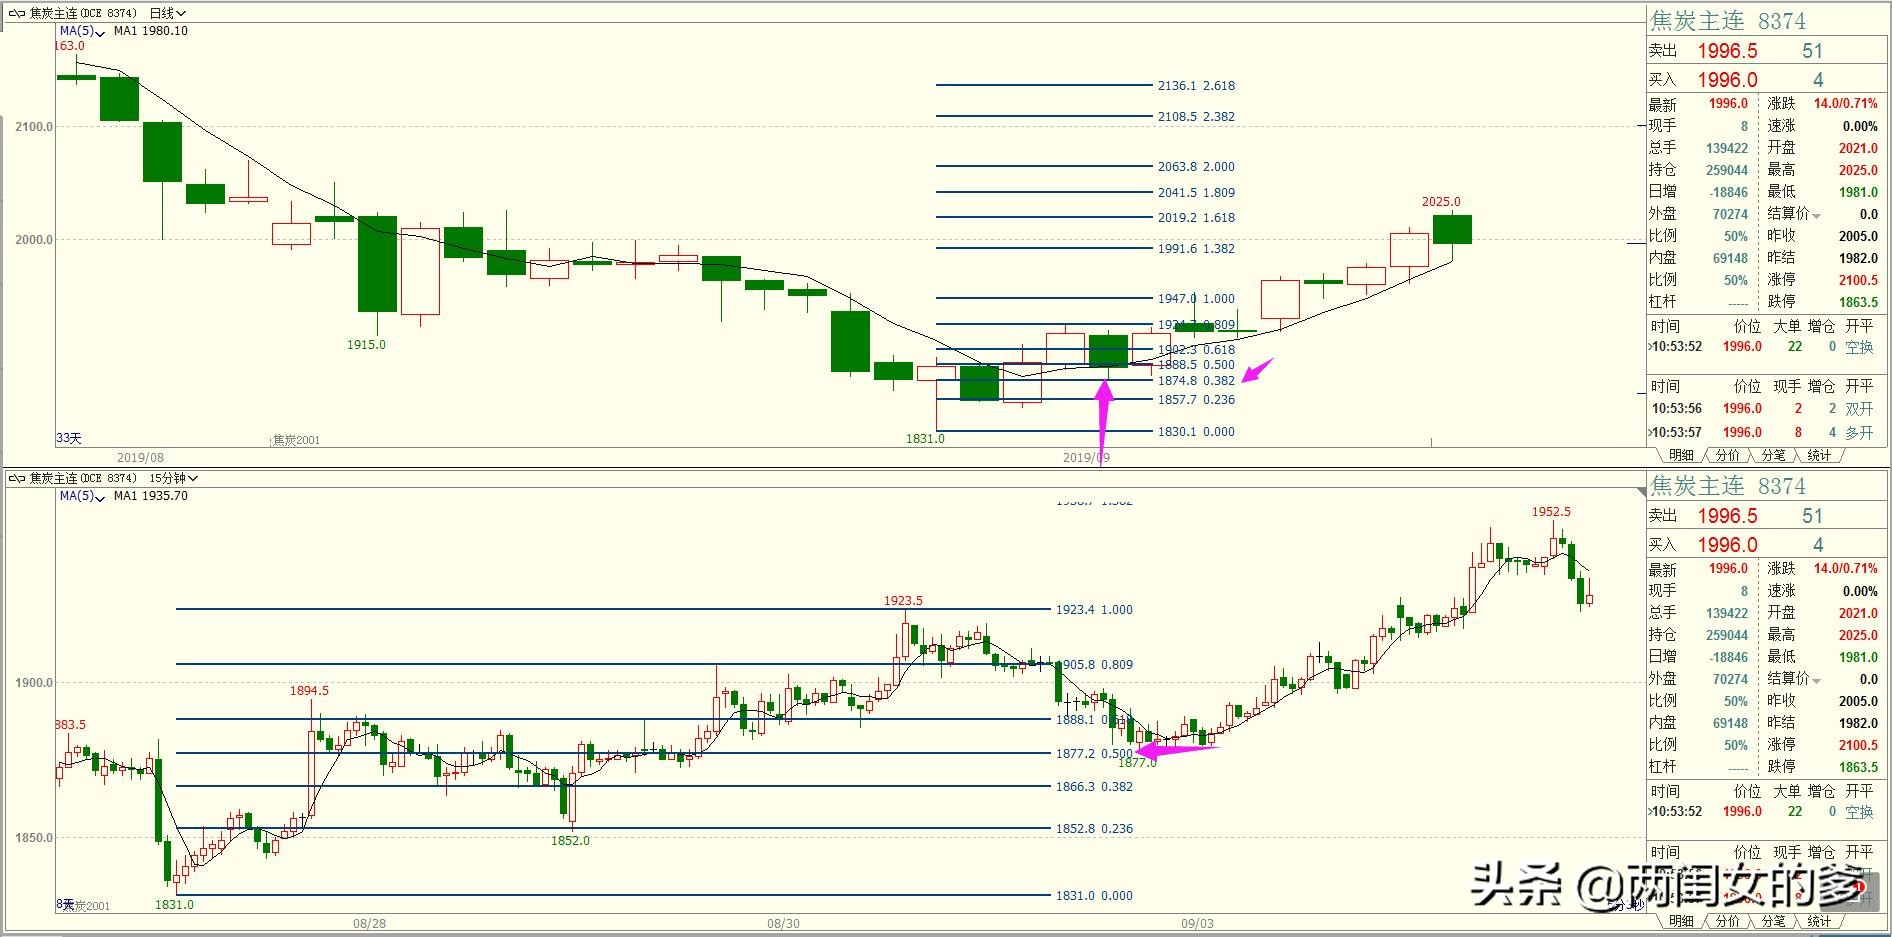
Task: Click the 2108.5 Fibonacci line on the daily chart
Action: click(x=1044, y=116)
